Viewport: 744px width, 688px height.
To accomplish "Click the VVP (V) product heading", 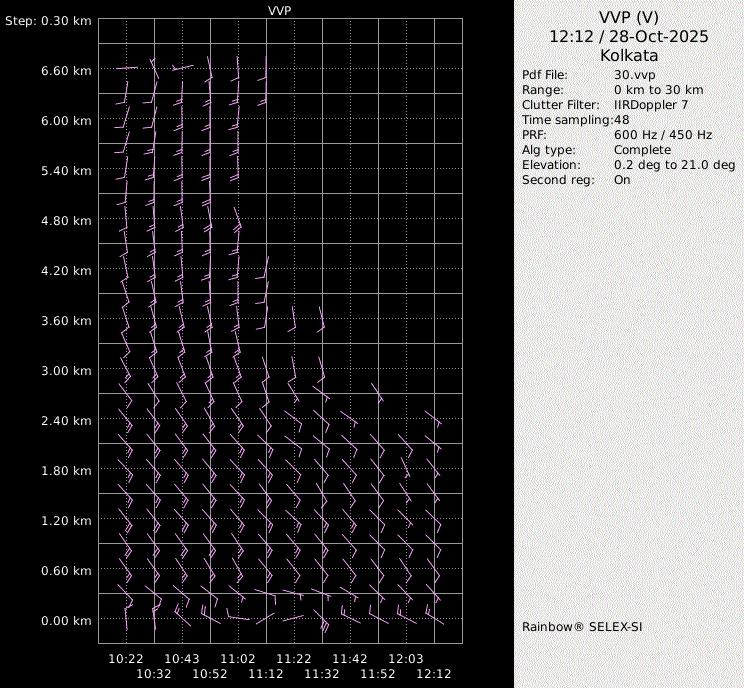I will (x=628, y=18).
